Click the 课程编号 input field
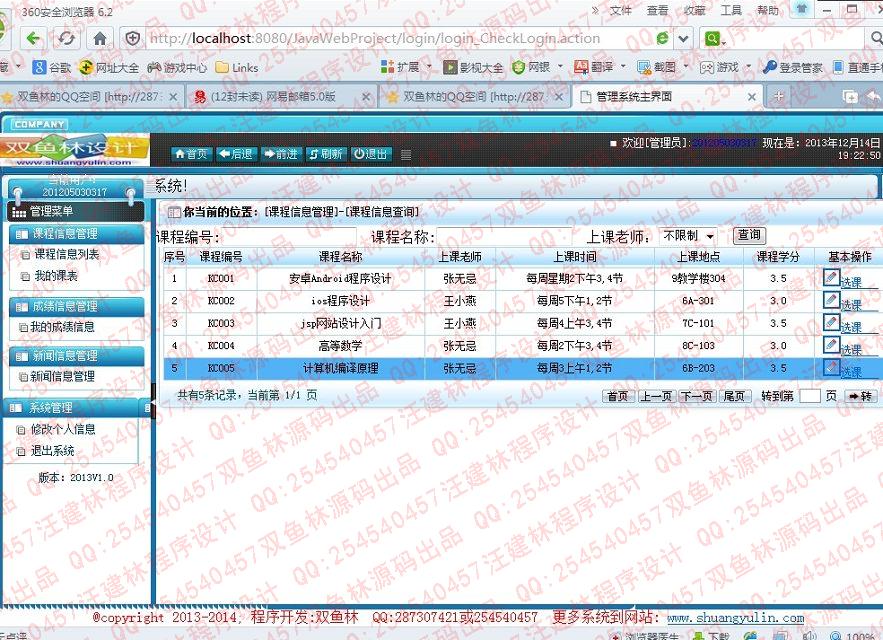Screen dimensions: 883x640 pyautogui.click(x=288, y=237)
